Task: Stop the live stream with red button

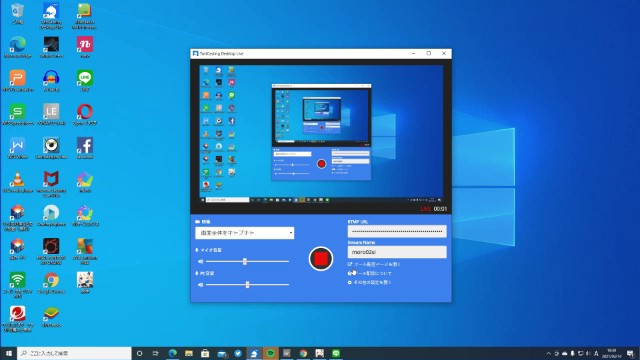Action: [321, 259]
